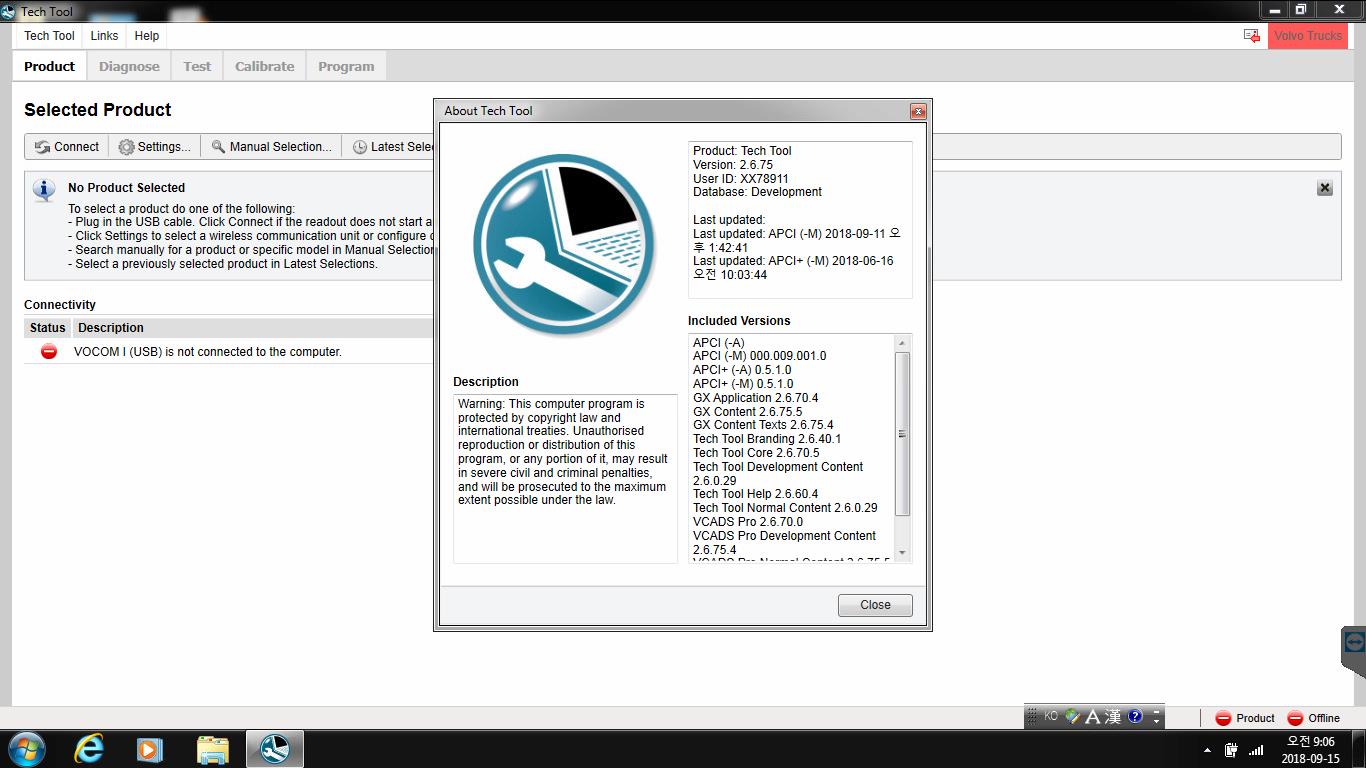Close the About Tech Tool dialog with Close

pos(875,605)
